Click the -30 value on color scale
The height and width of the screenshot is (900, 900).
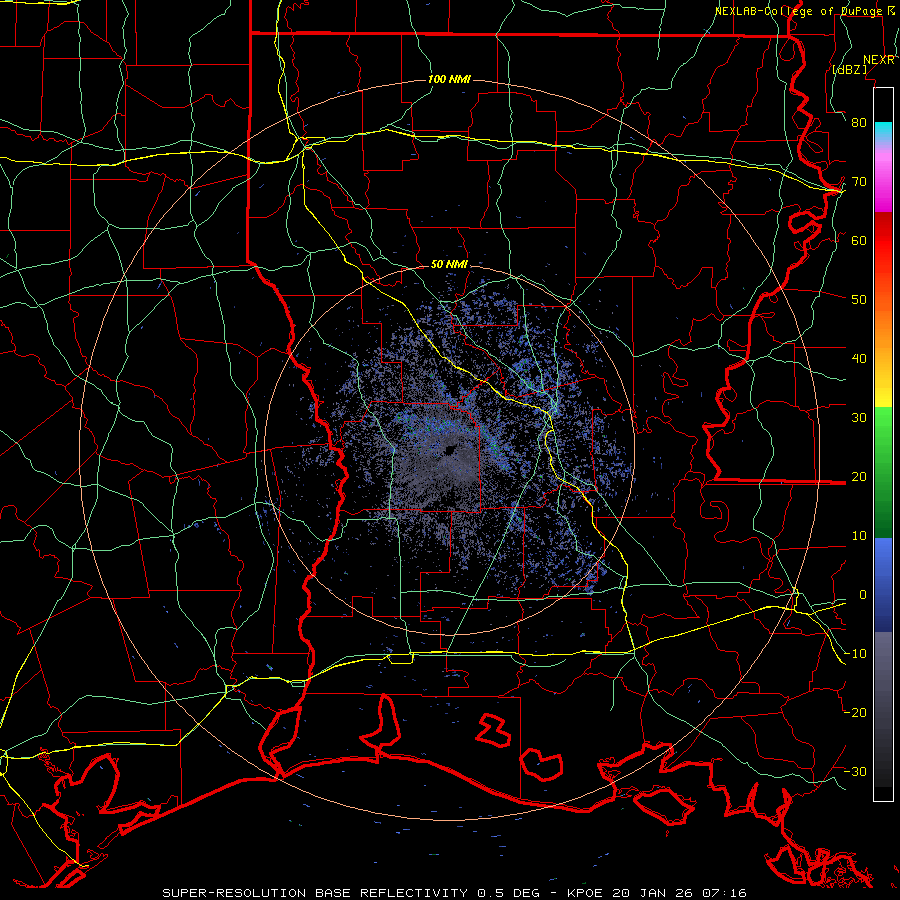pos(855,771)
